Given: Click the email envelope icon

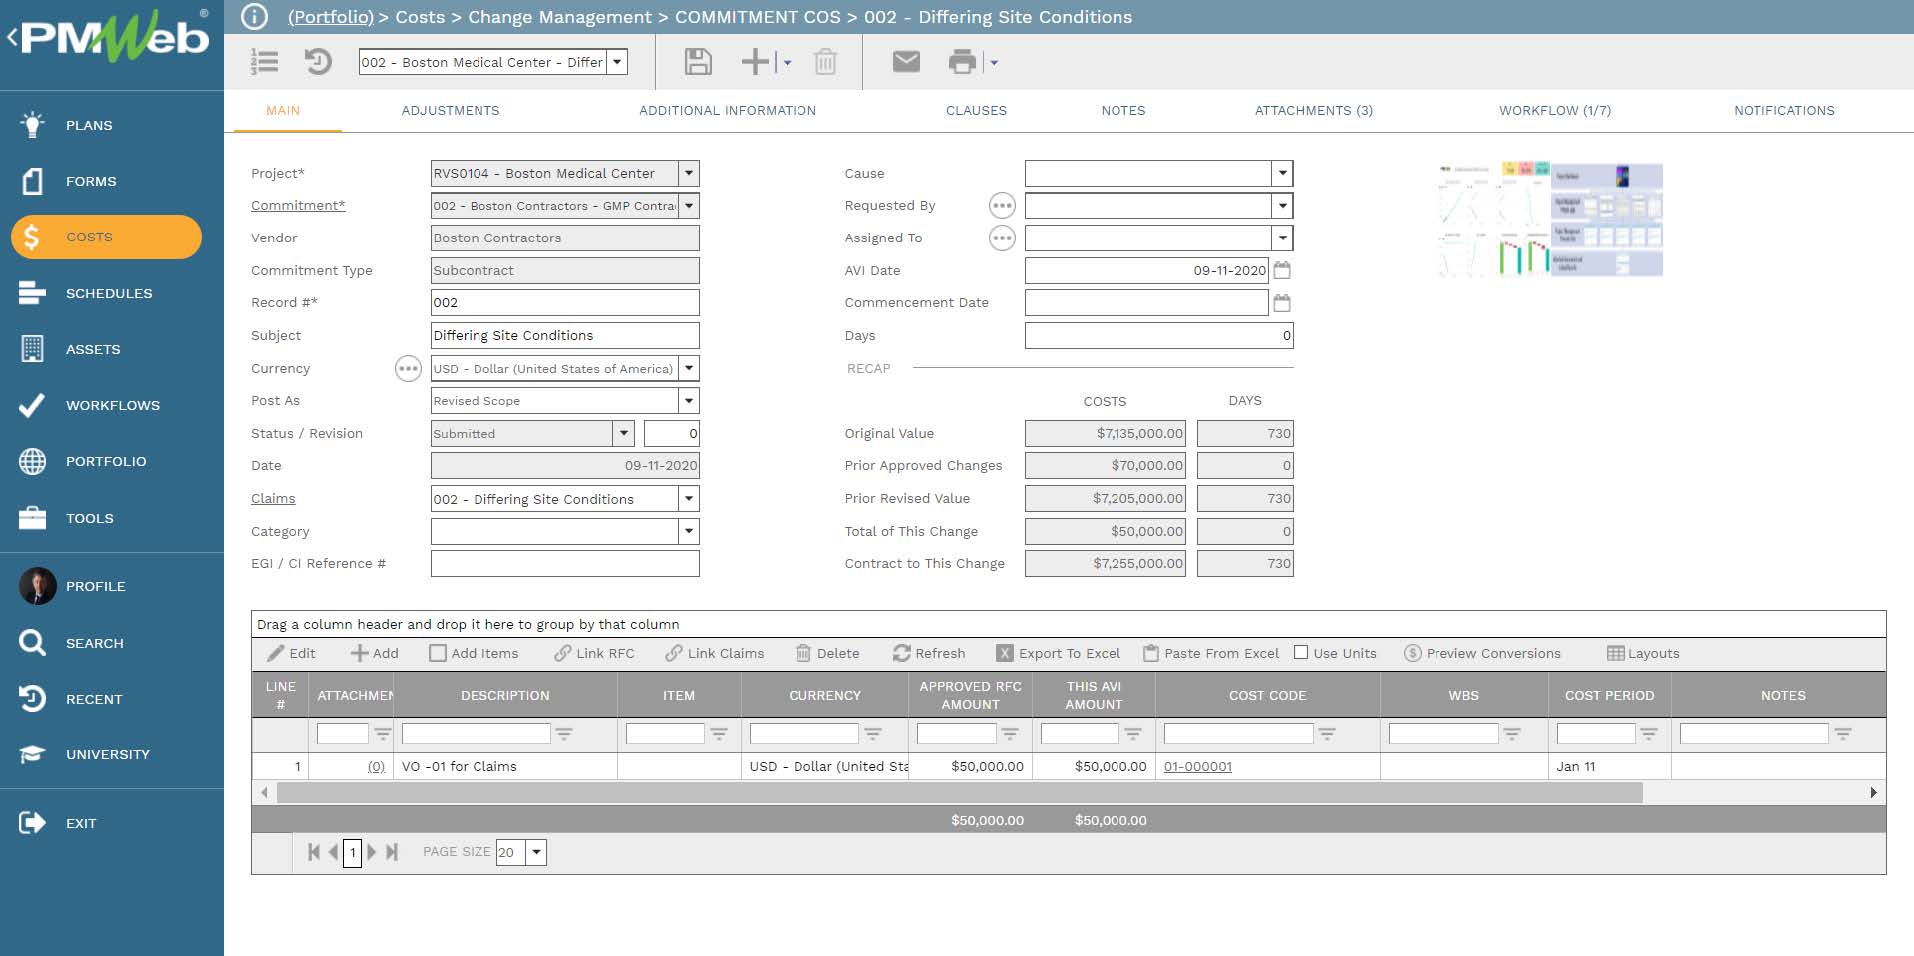Looking at the screenshot, I should [x=906, y=62].
